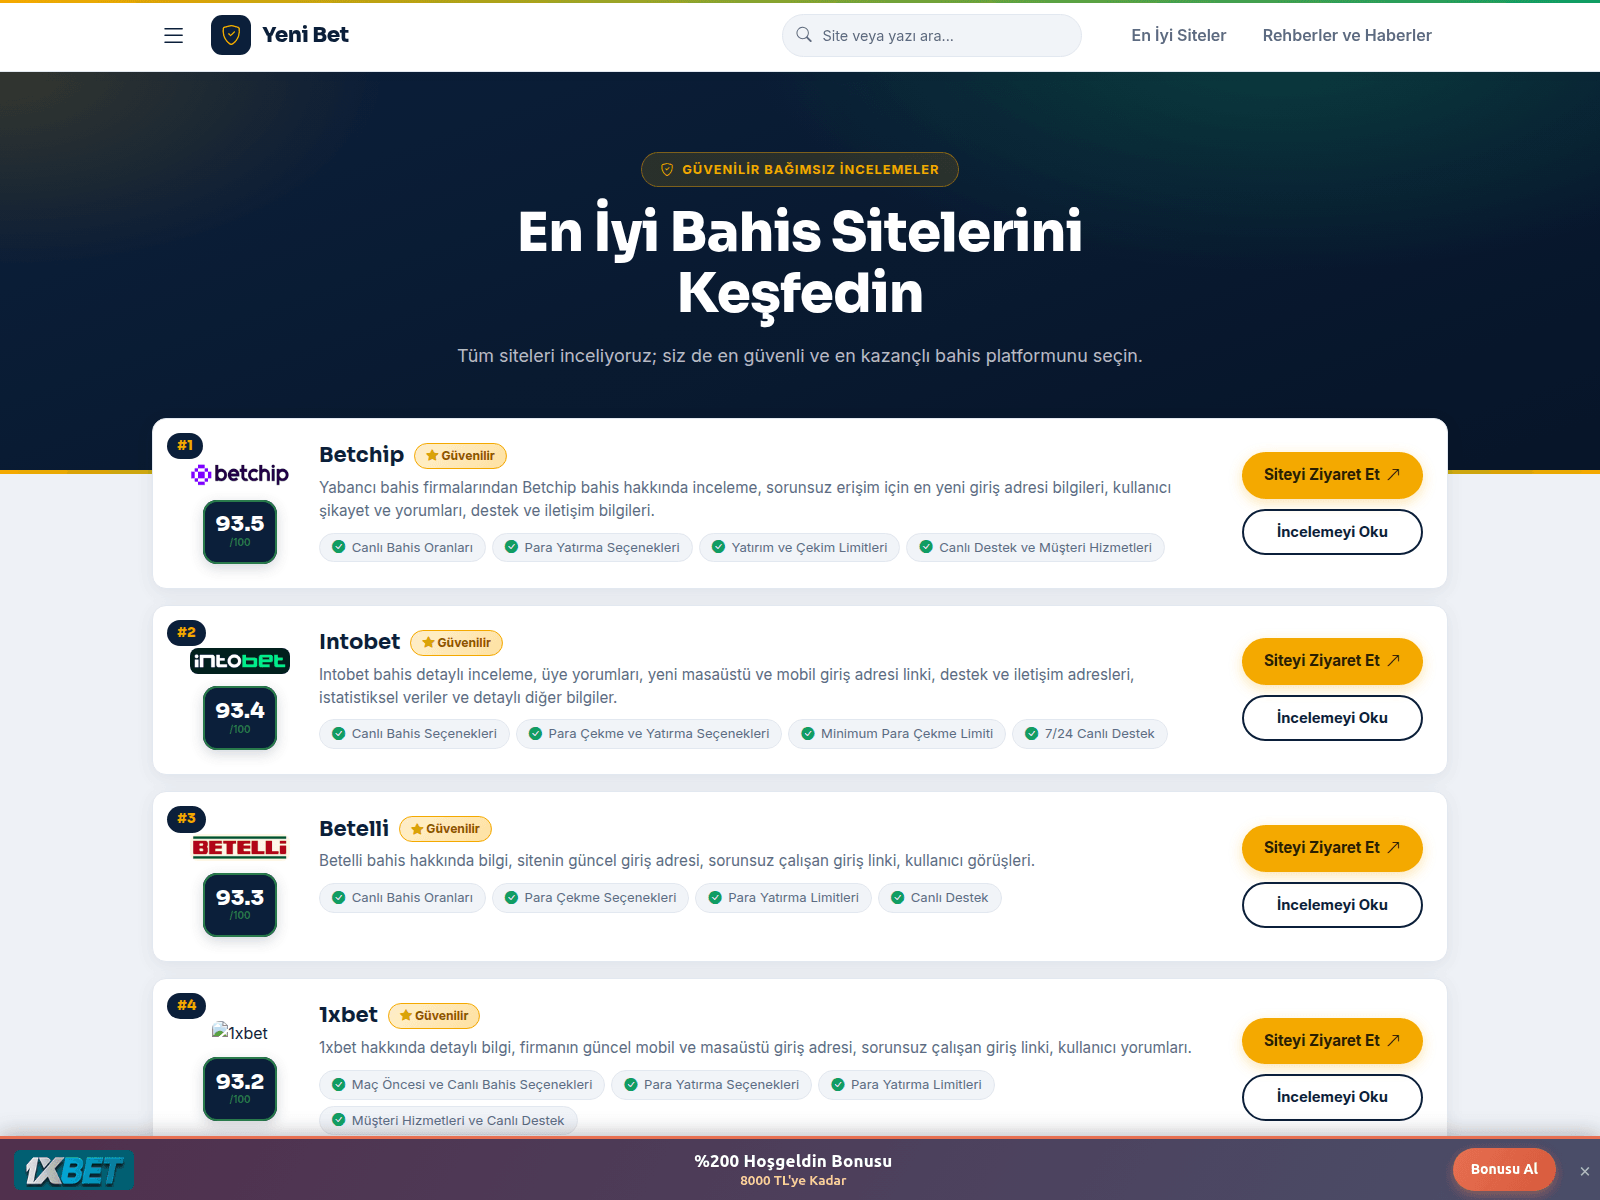Click the #4 rank badge

click(186, 1005)
